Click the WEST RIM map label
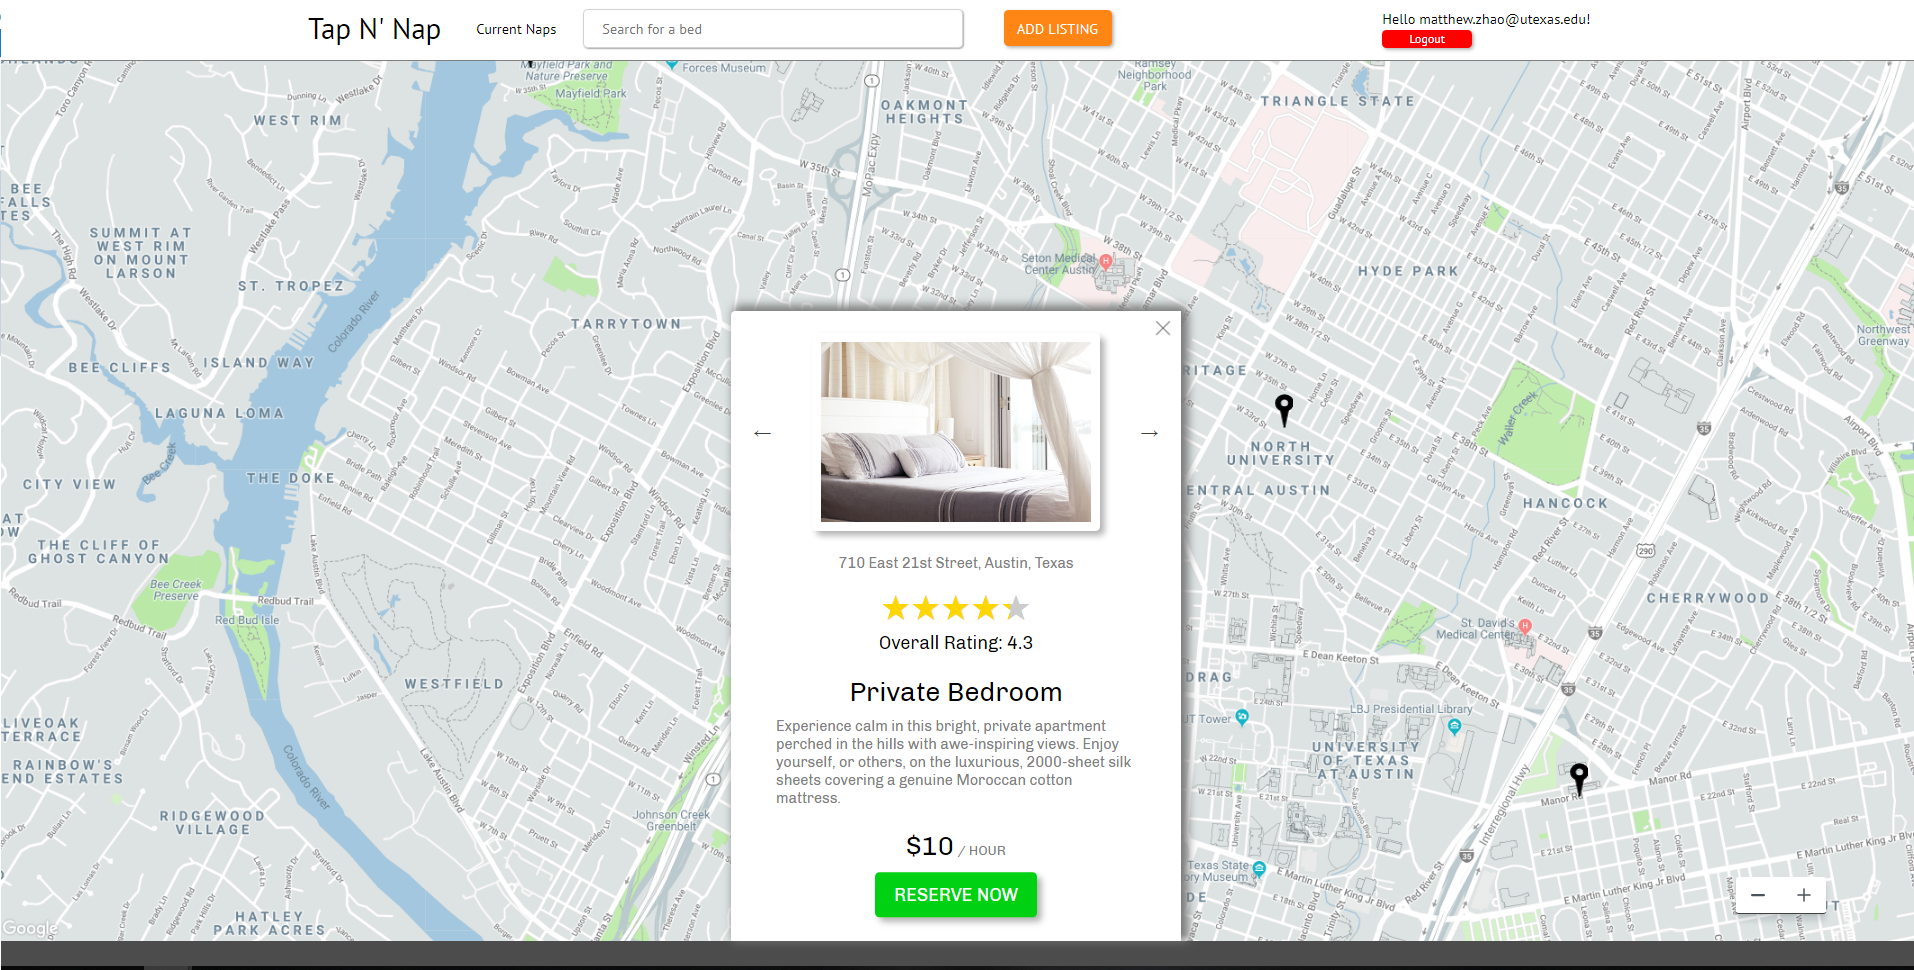The height and width of the screenshot is (970, 1914). (298, 120)
